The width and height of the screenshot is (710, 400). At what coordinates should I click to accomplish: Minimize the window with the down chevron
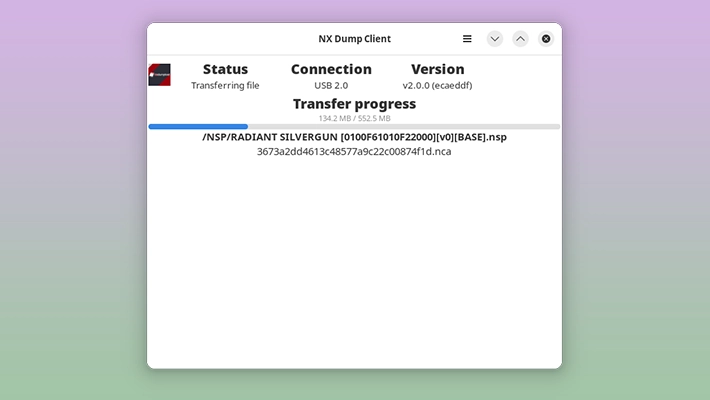click(494, 39)
